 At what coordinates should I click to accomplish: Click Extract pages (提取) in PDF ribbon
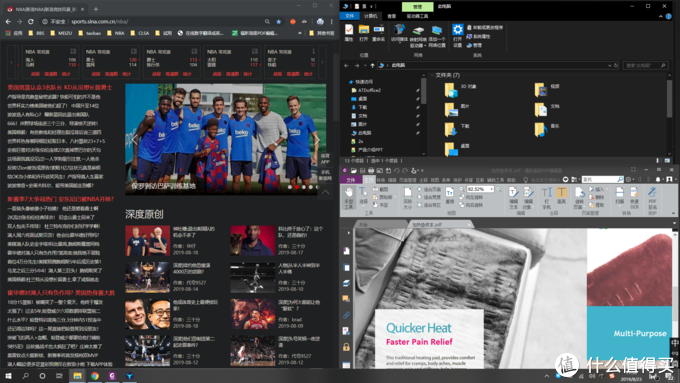click(596, 205)
